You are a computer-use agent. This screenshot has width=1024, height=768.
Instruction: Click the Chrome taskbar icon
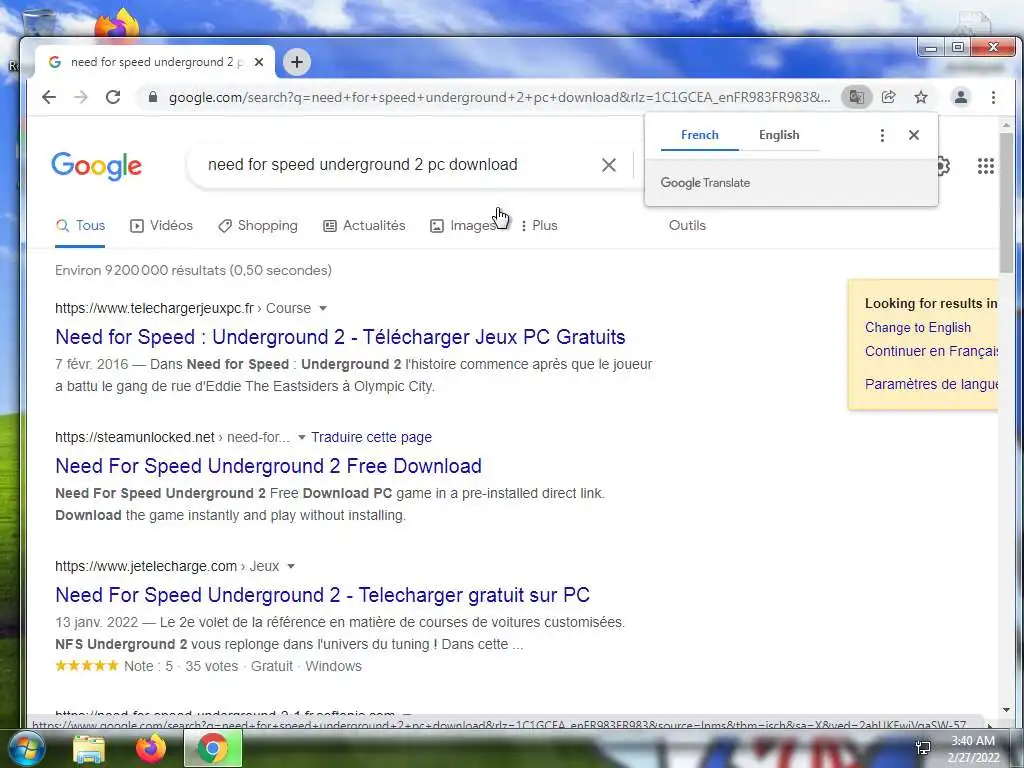coord(213,748)
